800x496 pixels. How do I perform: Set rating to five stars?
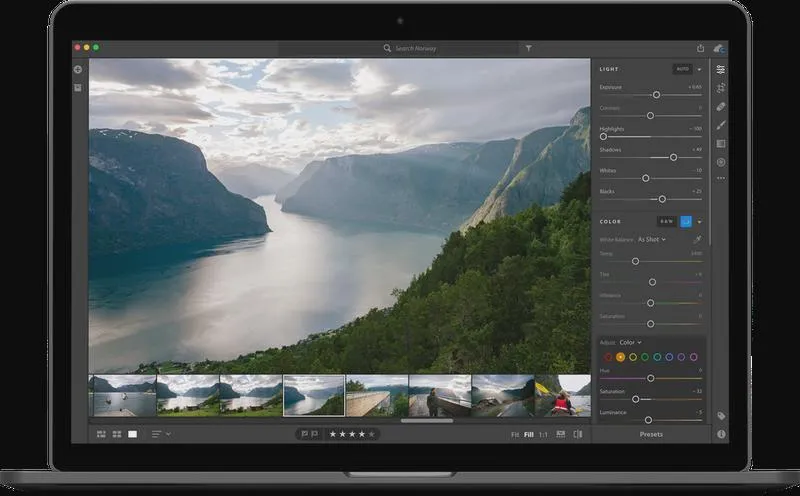pyautogui.click(x=371, y=434)
